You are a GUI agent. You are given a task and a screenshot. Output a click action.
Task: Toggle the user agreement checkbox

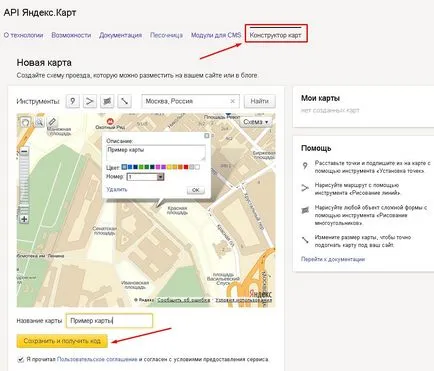(x=21, y=359)
